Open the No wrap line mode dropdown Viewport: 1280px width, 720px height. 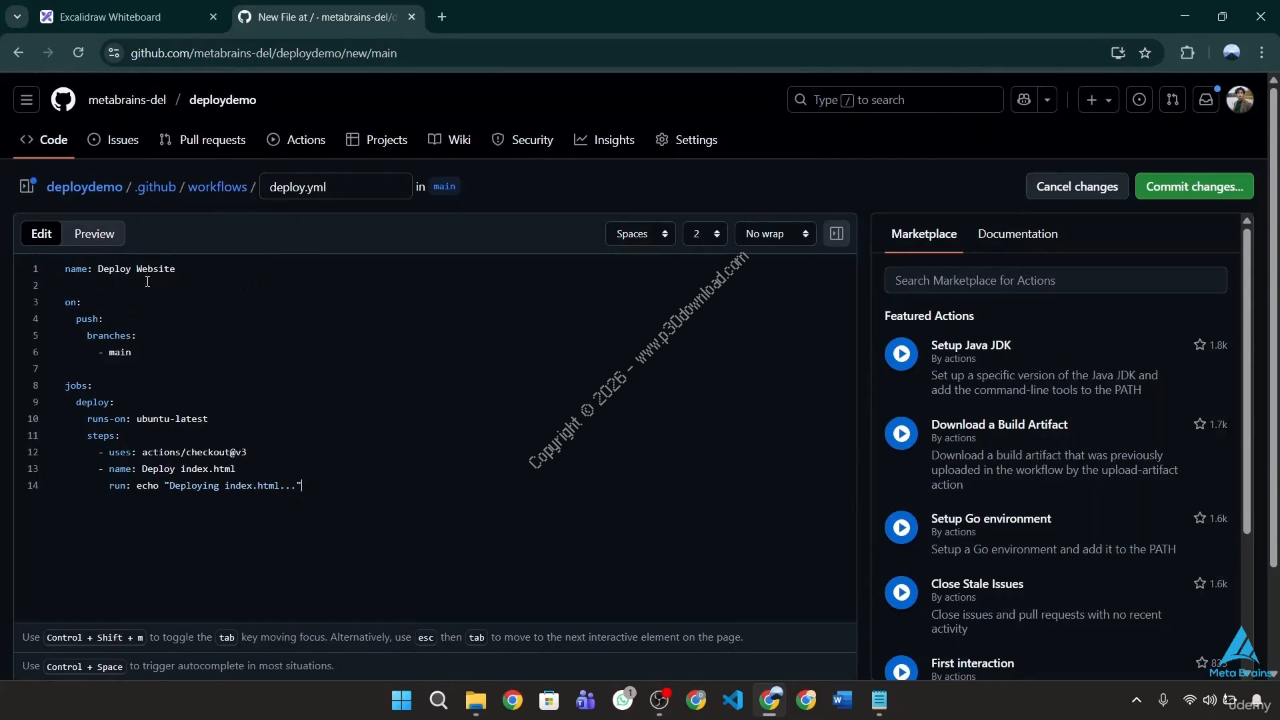[774, 234]
